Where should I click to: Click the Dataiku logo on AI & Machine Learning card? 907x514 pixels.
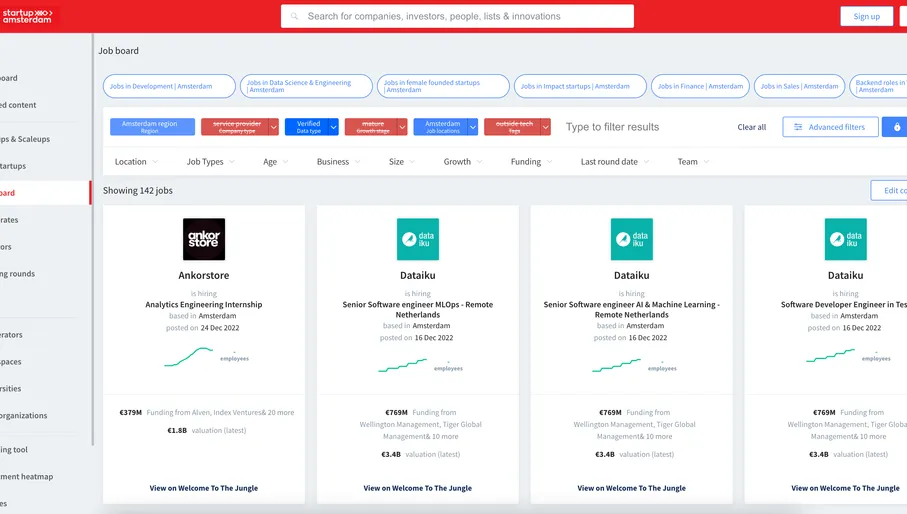click(x=632, y=239)
